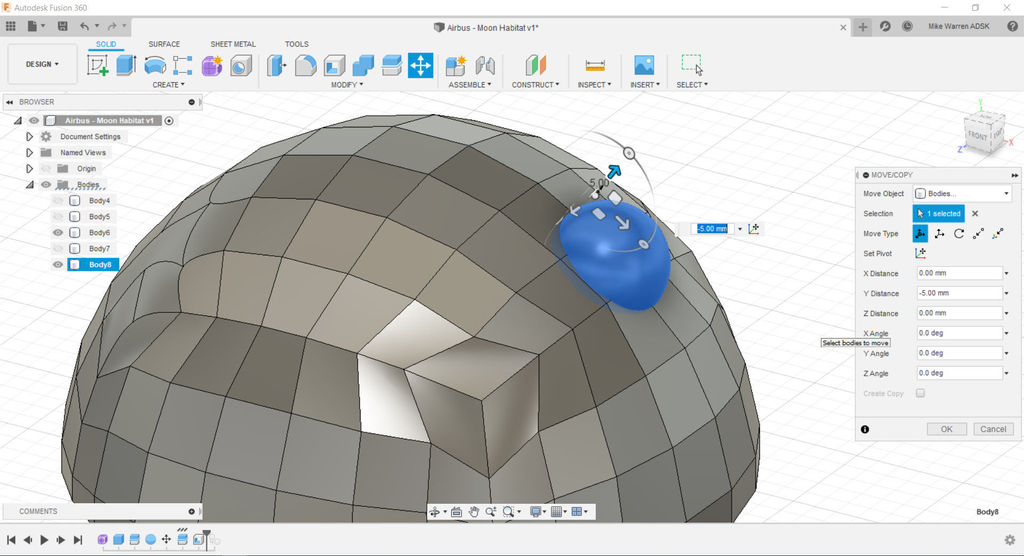Activate the Move/Copy toolbar icon

click(x=421, y=65)
